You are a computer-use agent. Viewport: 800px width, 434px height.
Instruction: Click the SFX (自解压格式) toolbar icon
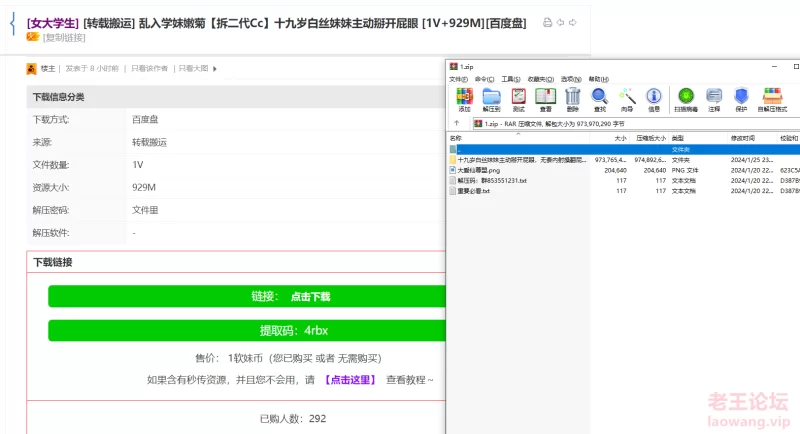click(x=772, y=98)
